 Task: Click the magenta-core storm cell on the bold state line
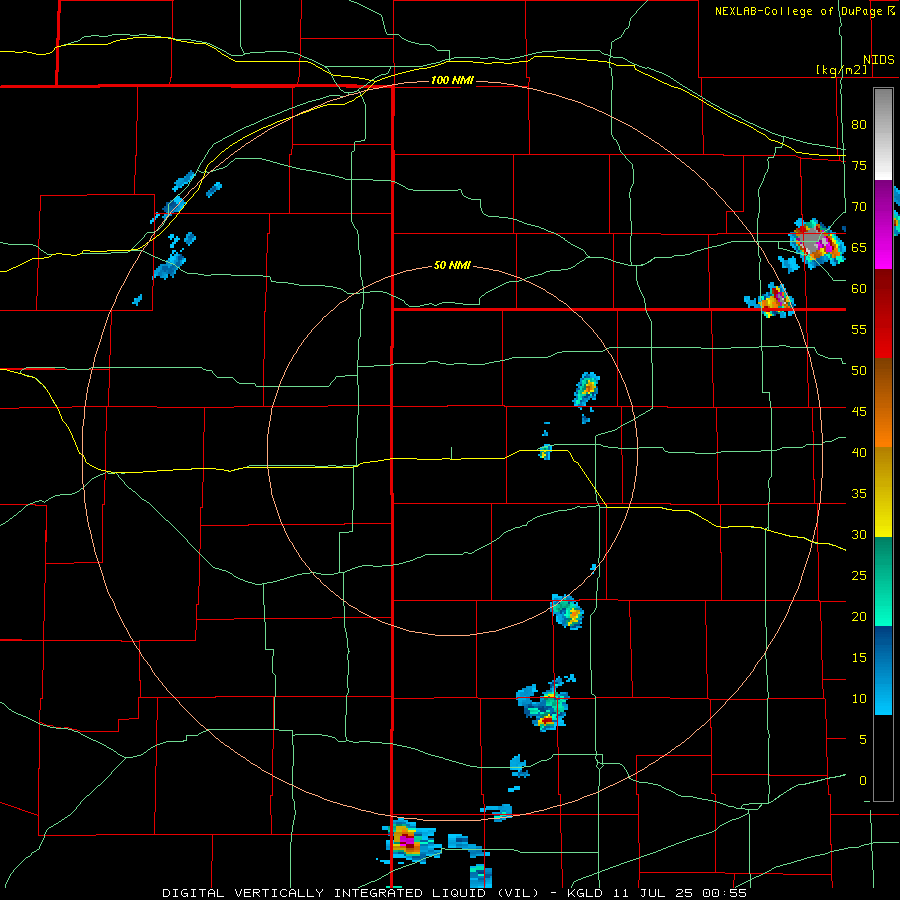click(x=408, y=840)
